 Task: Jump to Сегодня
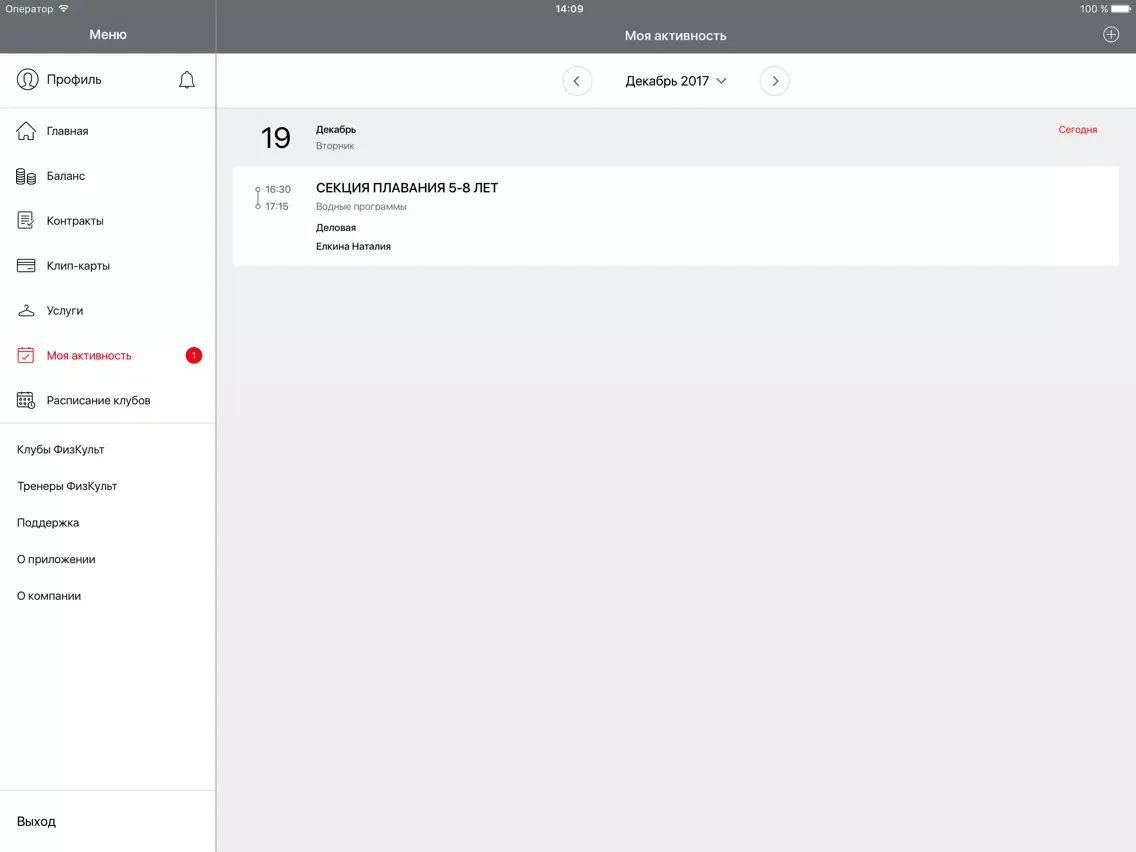(1077, 130)
